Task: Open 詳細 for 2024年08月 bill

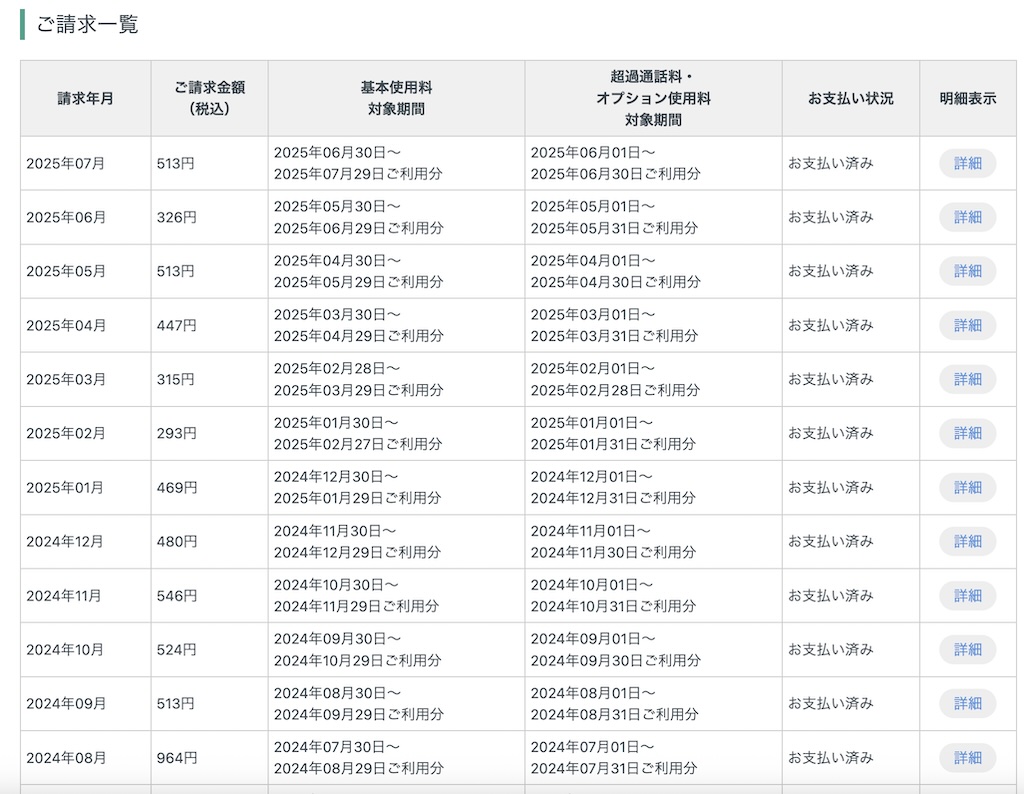Action: tap(967, 757)
